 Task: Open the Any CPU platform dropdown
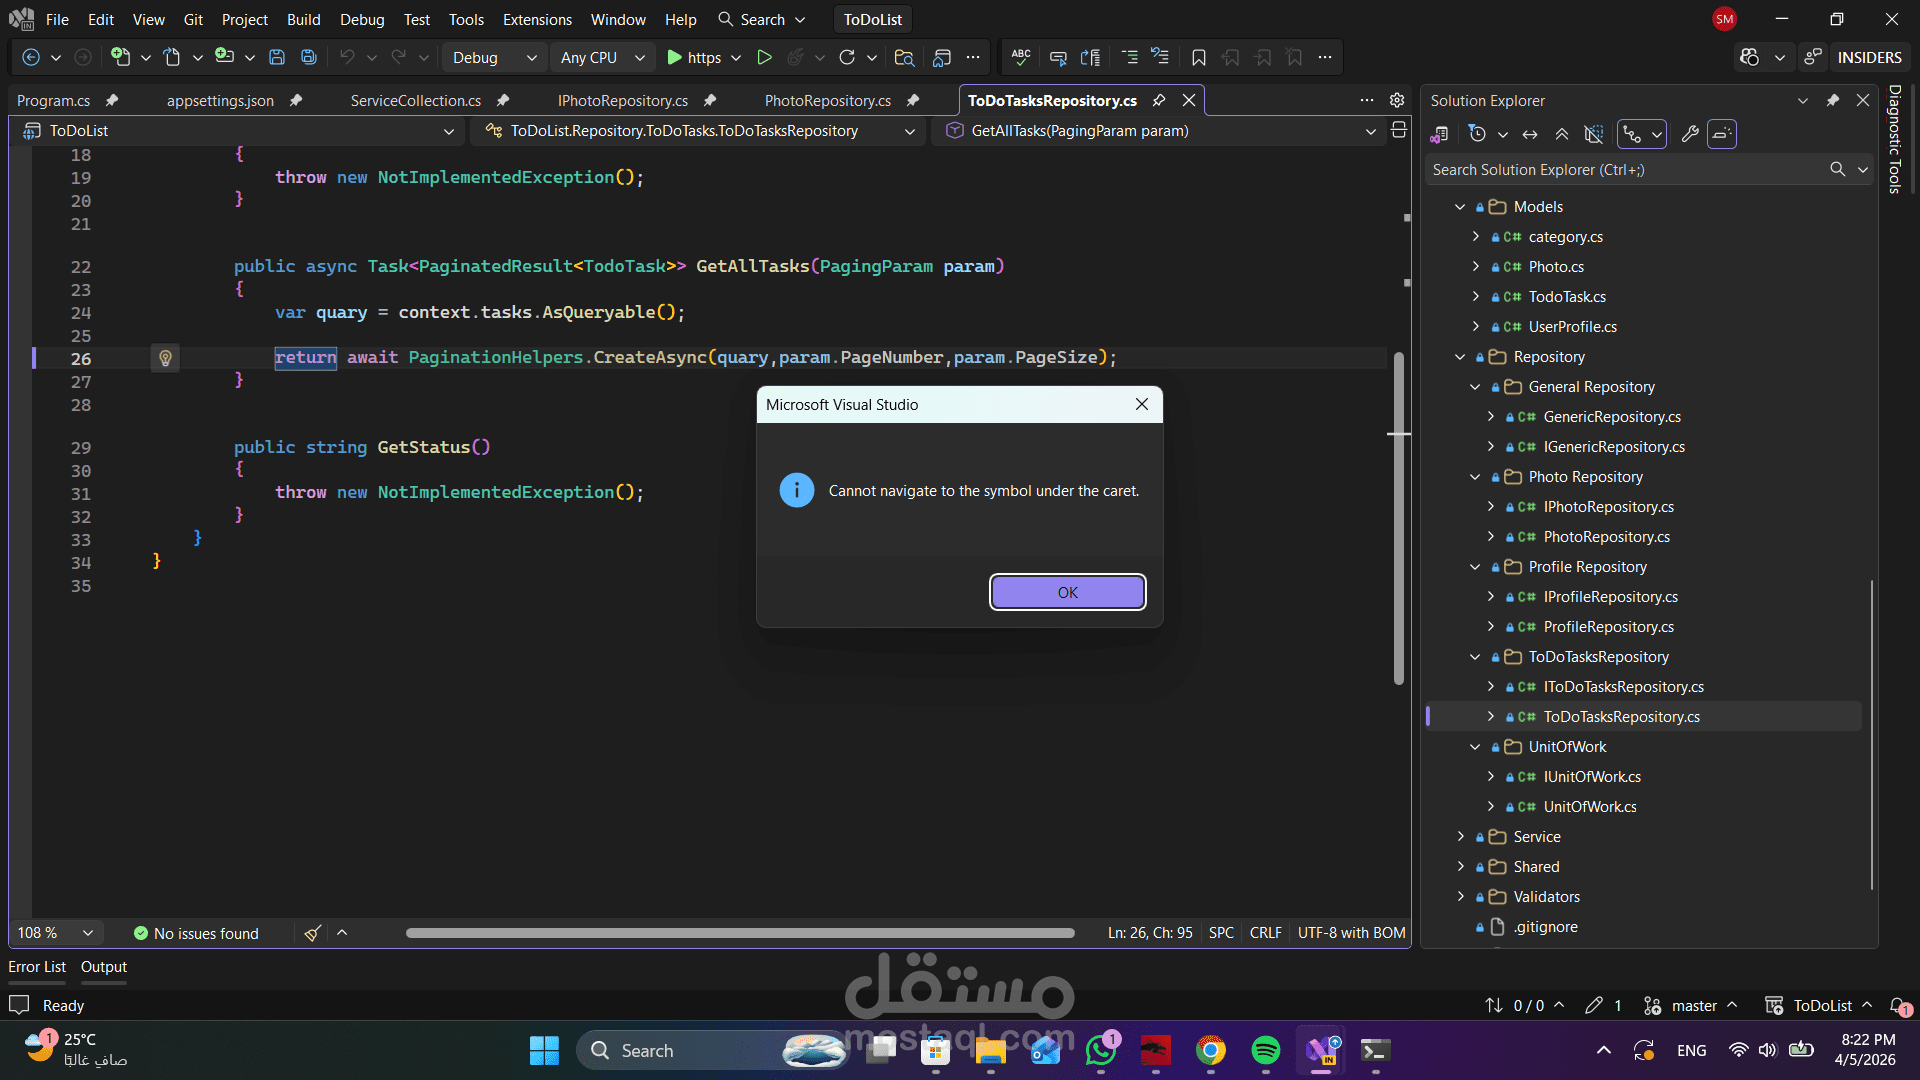[x=602, y=58]
